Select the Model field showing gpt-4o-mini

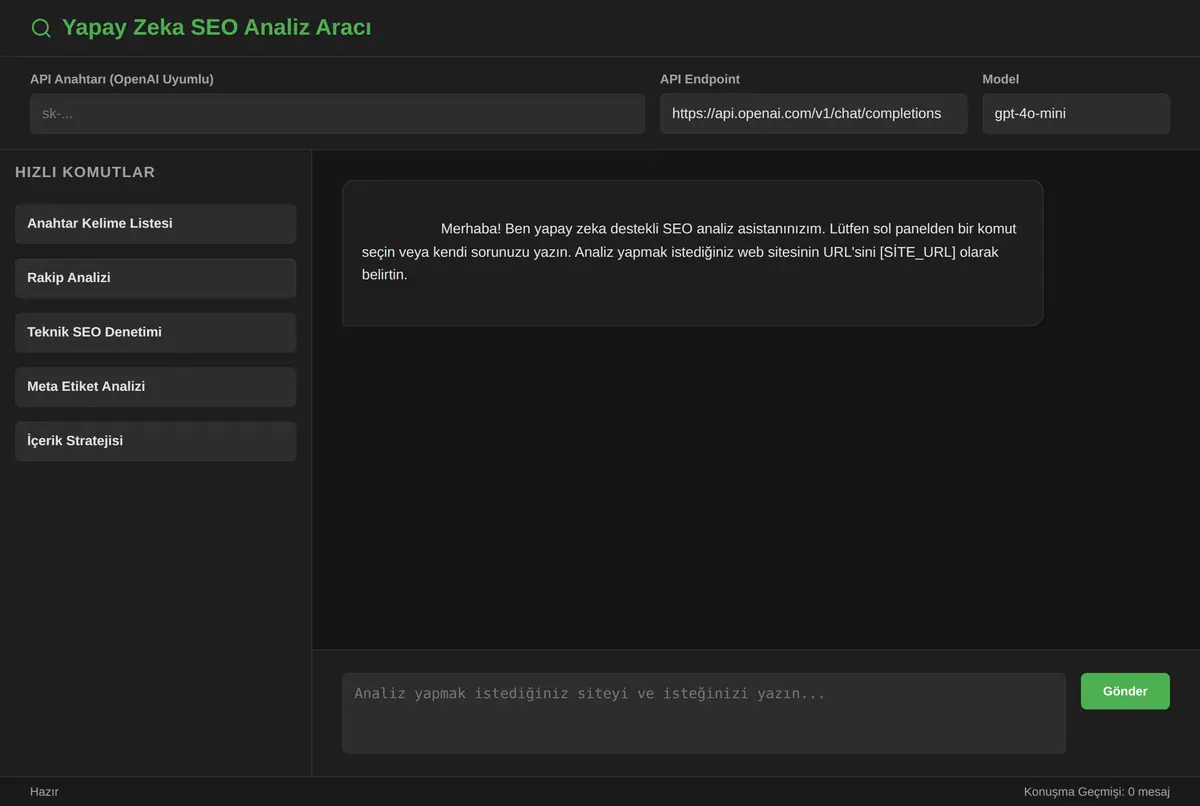coord(1076,114)
